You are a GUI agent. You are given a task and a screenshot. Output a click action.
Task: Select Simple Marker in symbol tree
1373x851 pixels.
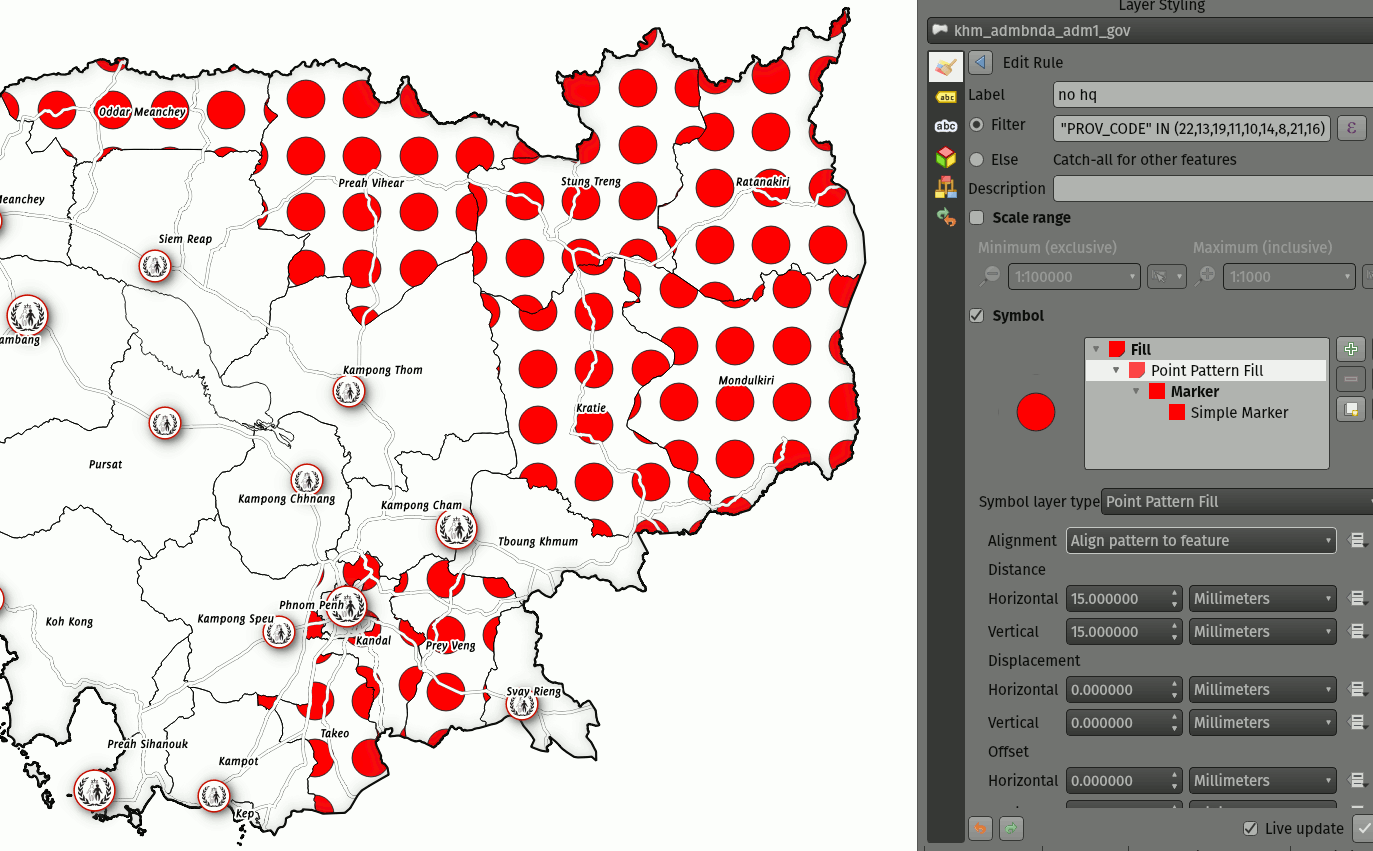pos(1239,412)
